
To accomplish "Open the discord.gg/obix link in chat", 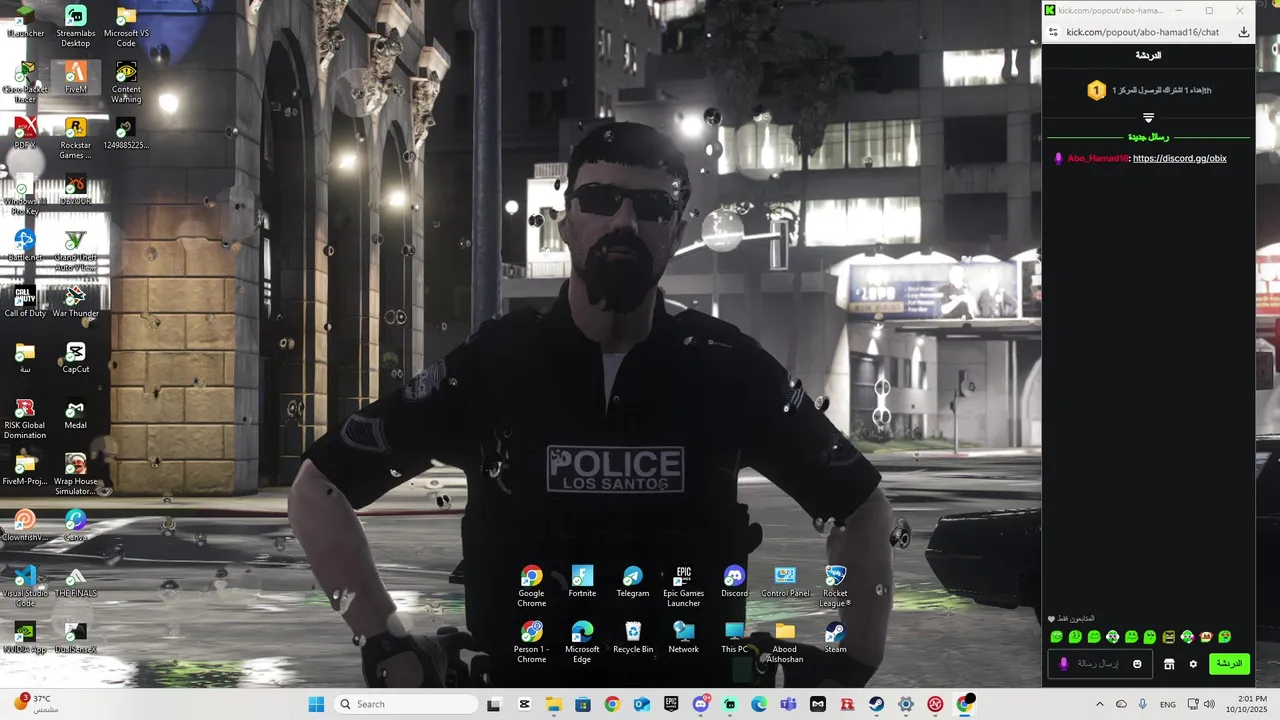I will click(1179, 158).
